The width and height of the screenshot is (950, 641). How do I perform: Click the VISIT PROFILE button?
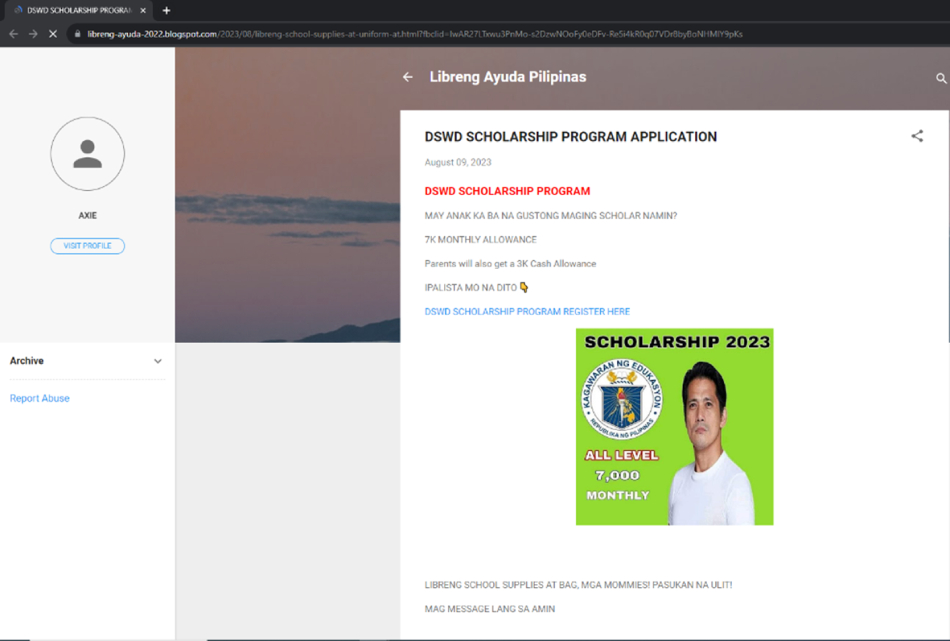87,246
